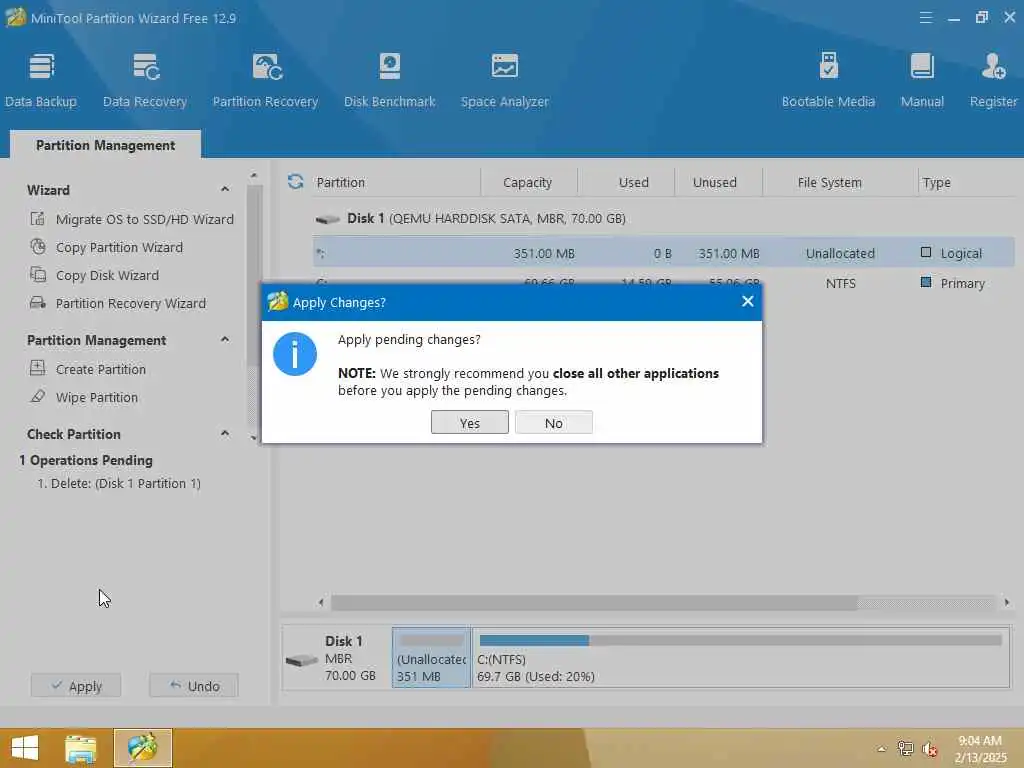The image size is (1024, 768).
Task: Close the Apply Changes dialog
Action: 748,301
